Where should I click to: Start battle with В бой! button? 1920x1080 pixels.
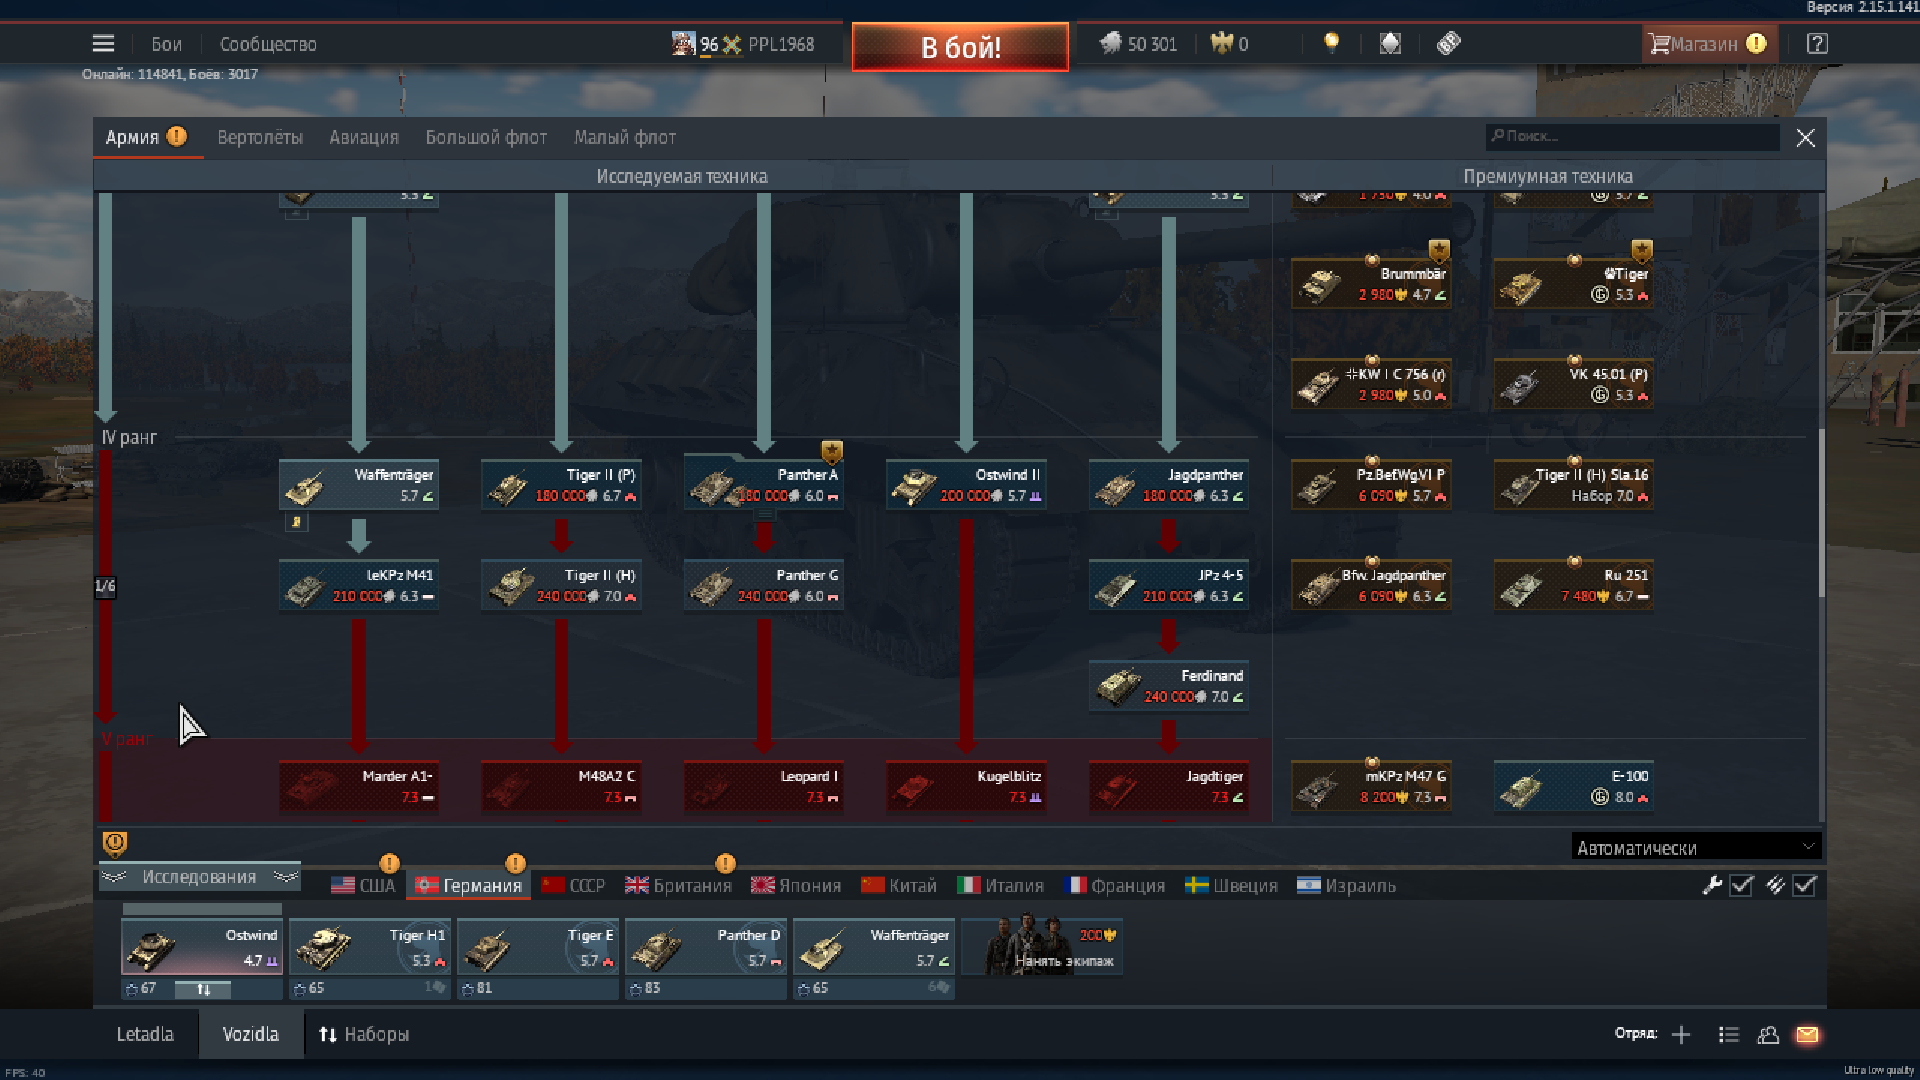960,47
